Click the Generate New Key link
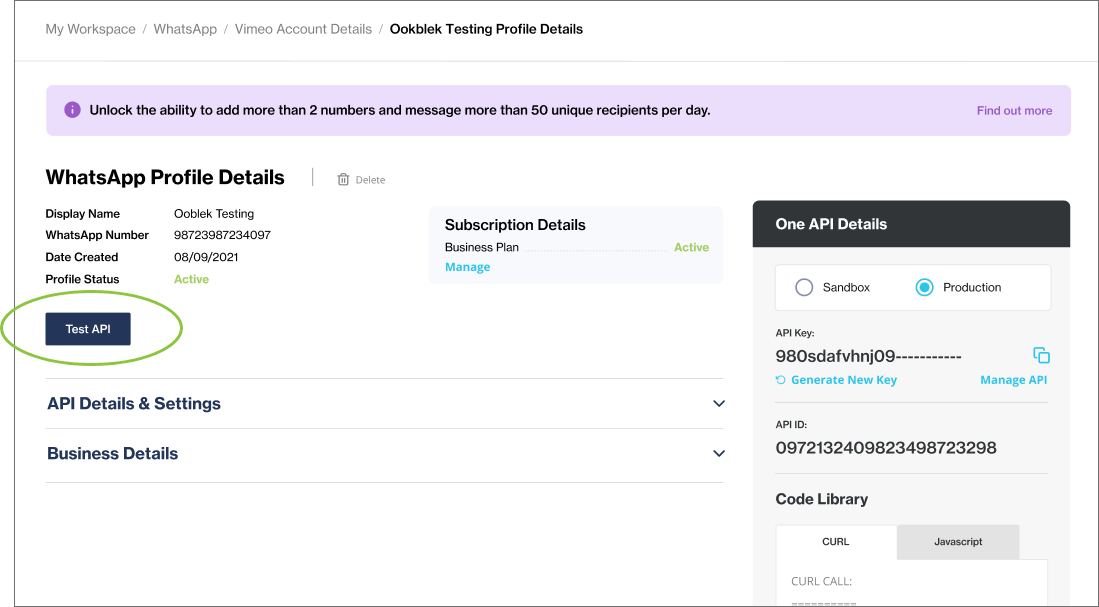This screenshot has height=607, width=1099. [844, 380]
